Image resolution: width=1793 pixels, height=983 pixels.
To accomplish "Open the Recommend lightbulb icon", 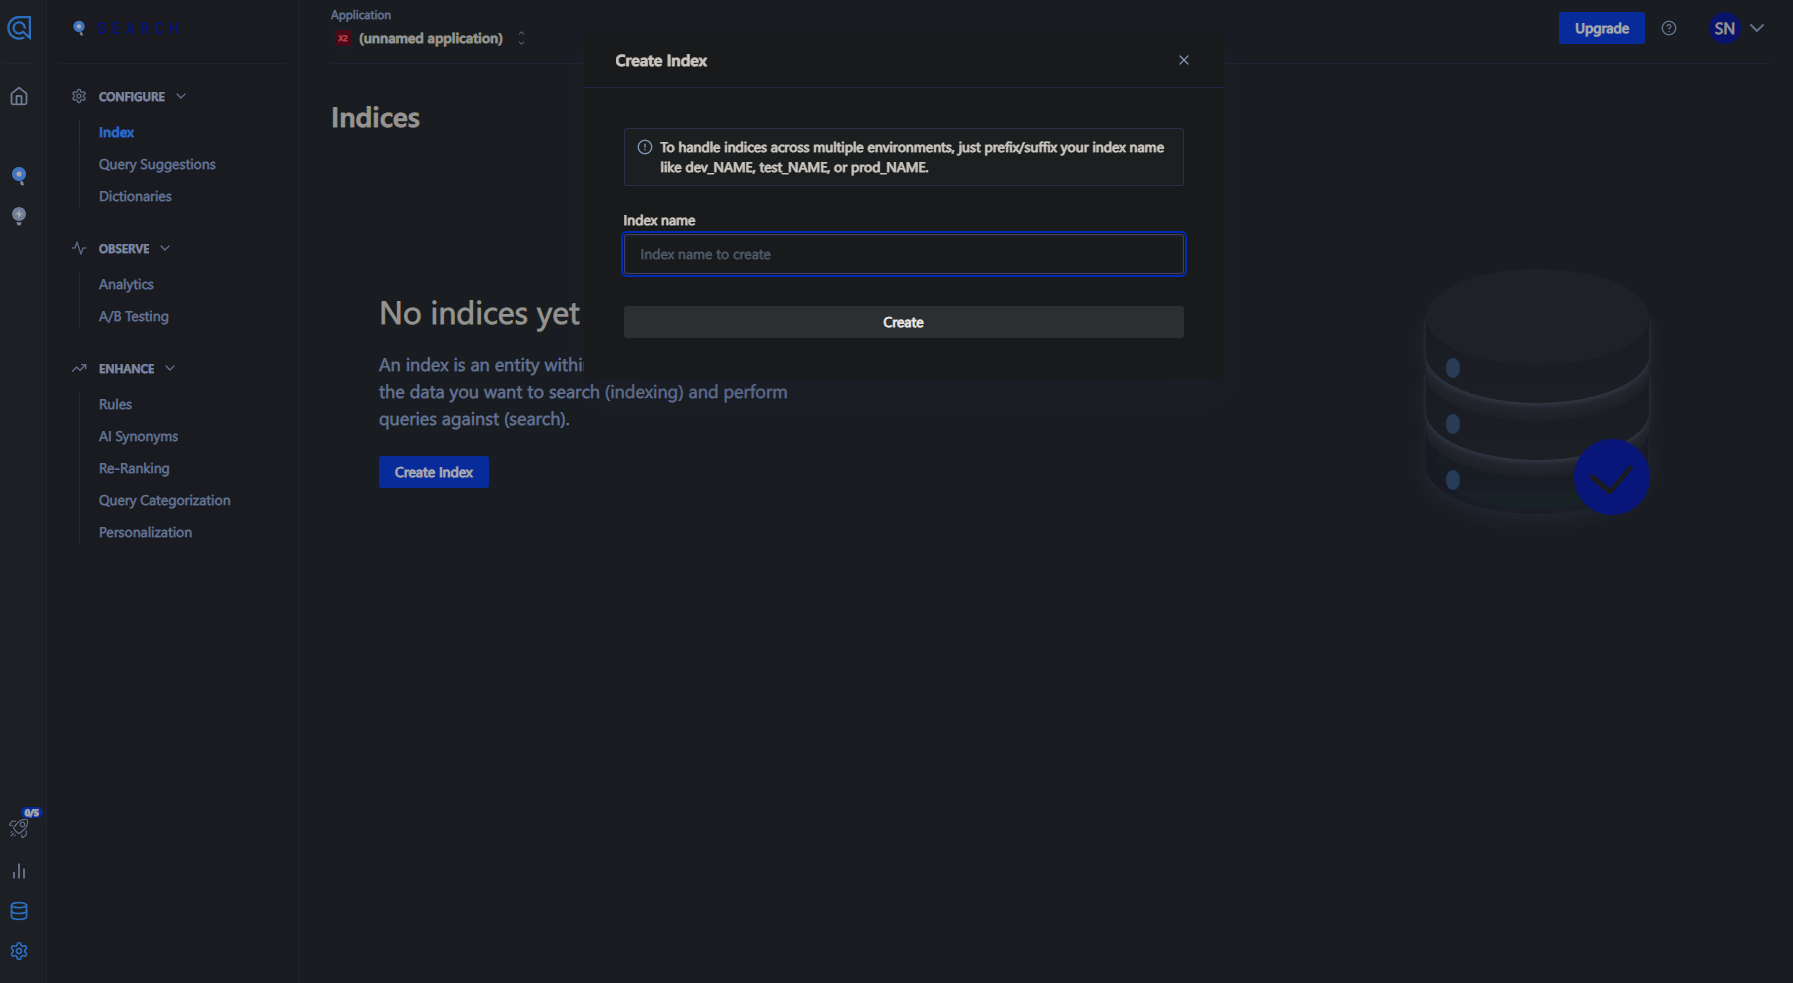I will point(19,216).
